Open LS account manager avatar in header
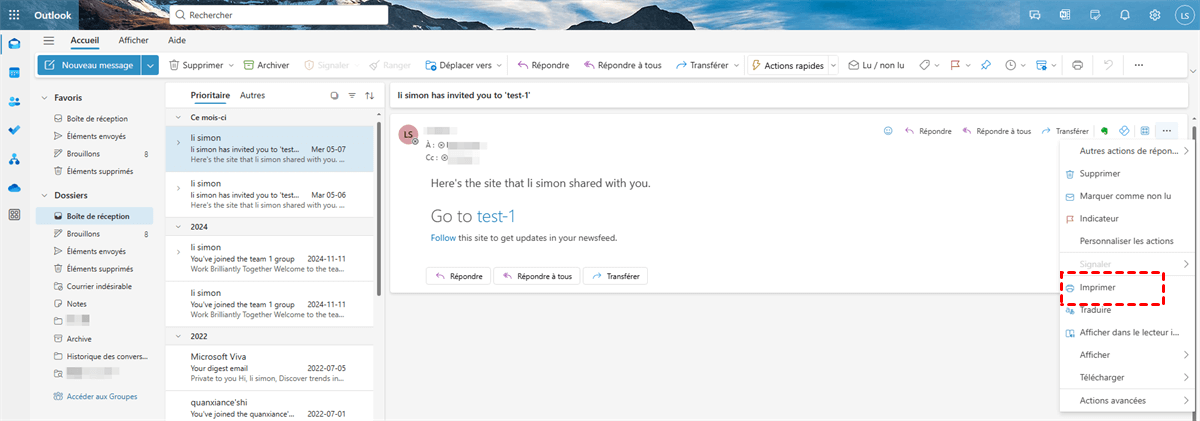Screen dimensions: 1200x421 click(x=1184, y=16)
